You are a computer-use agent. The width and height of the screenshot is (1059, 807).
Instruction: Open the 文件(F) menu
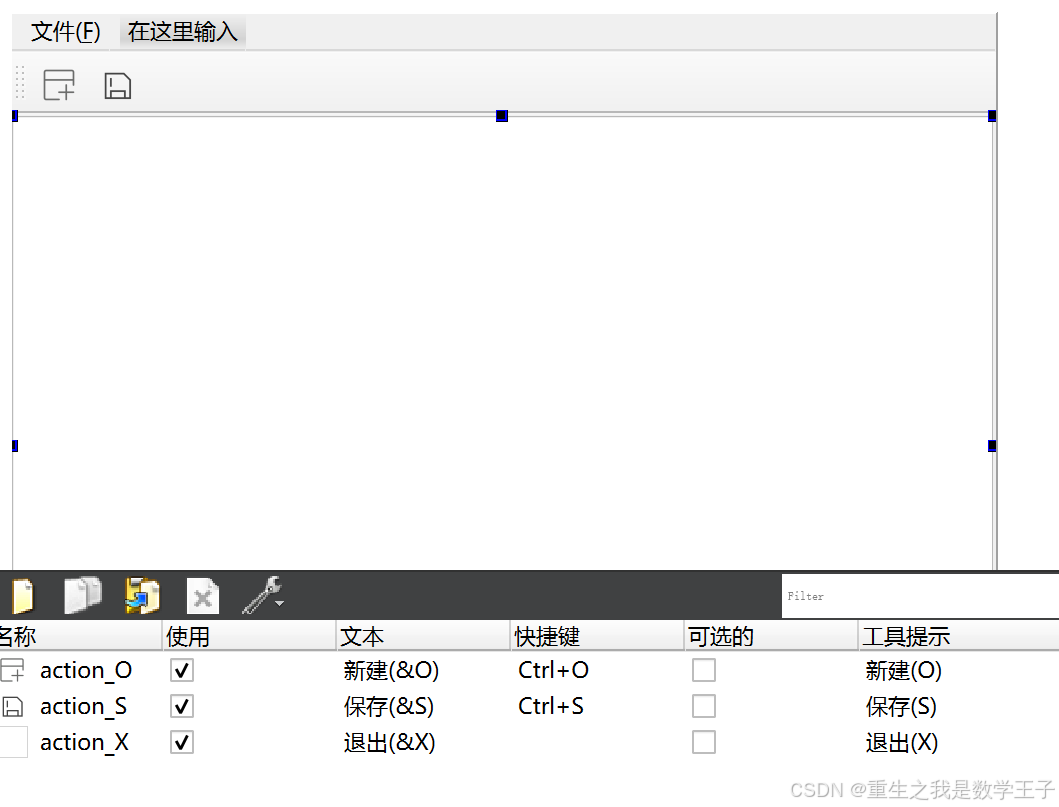point(66,32)
